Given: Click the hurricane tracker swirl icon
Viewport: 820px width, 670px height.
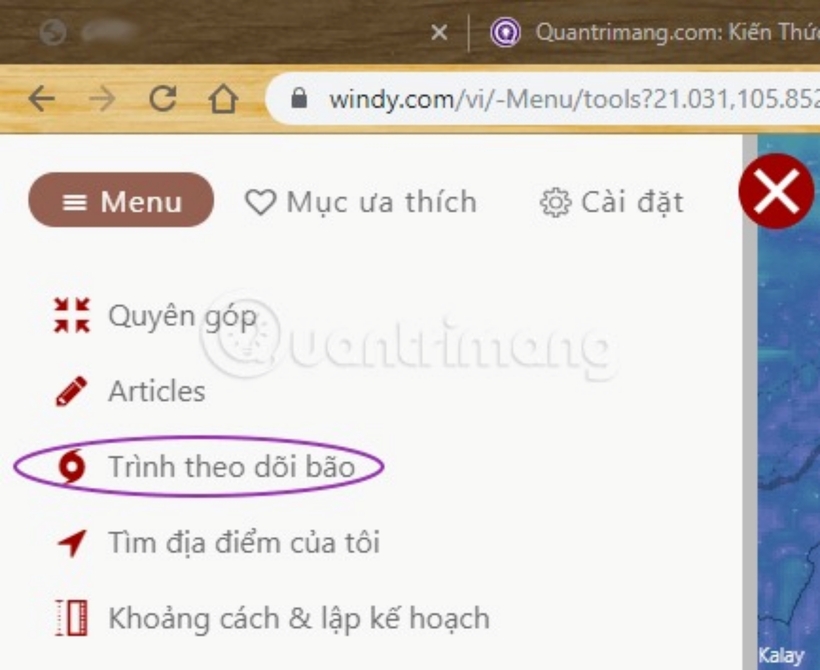Looking at the screenshot, I should coord(71,467).
